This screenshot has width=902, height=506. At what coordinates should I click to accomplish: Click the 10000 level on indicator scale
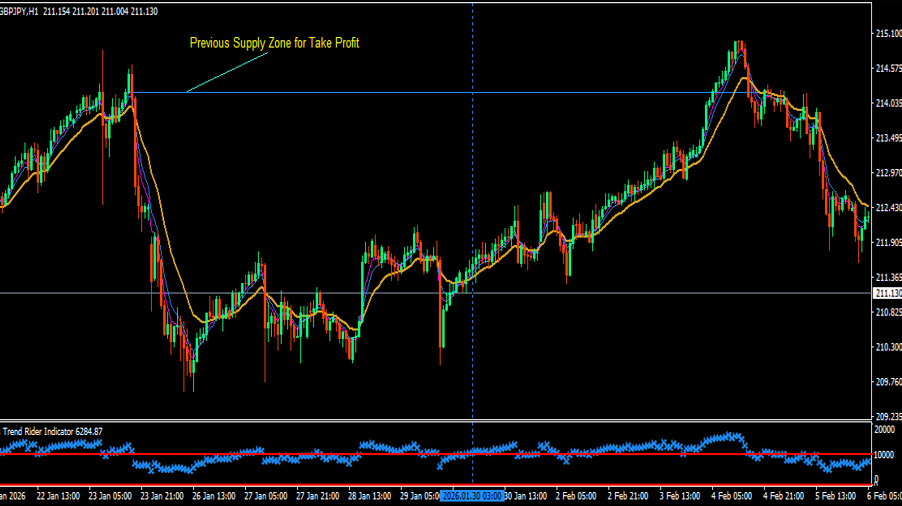pyautogui.click(x=886, y=455)
